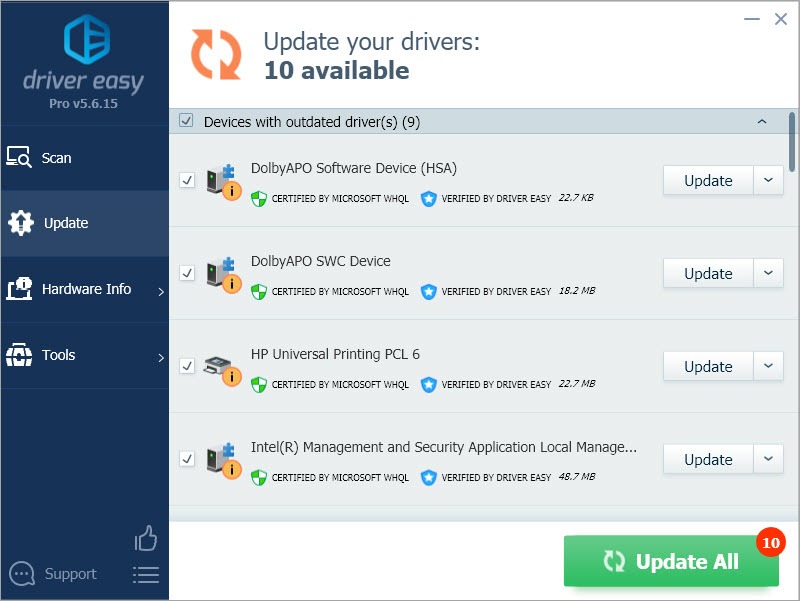Collapse the outdated drivers list

tap(761, 120)
